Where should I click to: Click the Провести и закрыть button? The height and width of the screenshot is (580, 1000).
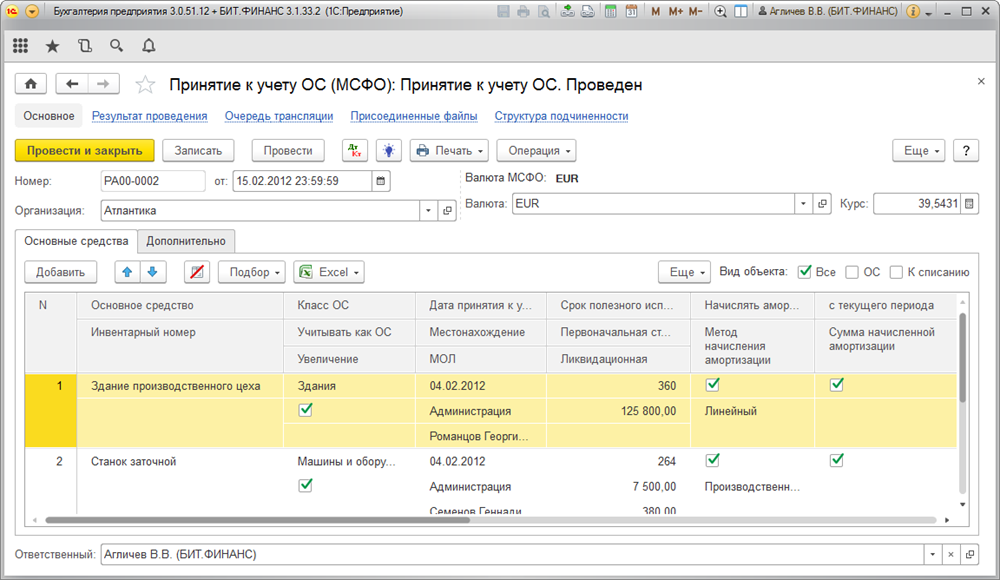[84, 151]
